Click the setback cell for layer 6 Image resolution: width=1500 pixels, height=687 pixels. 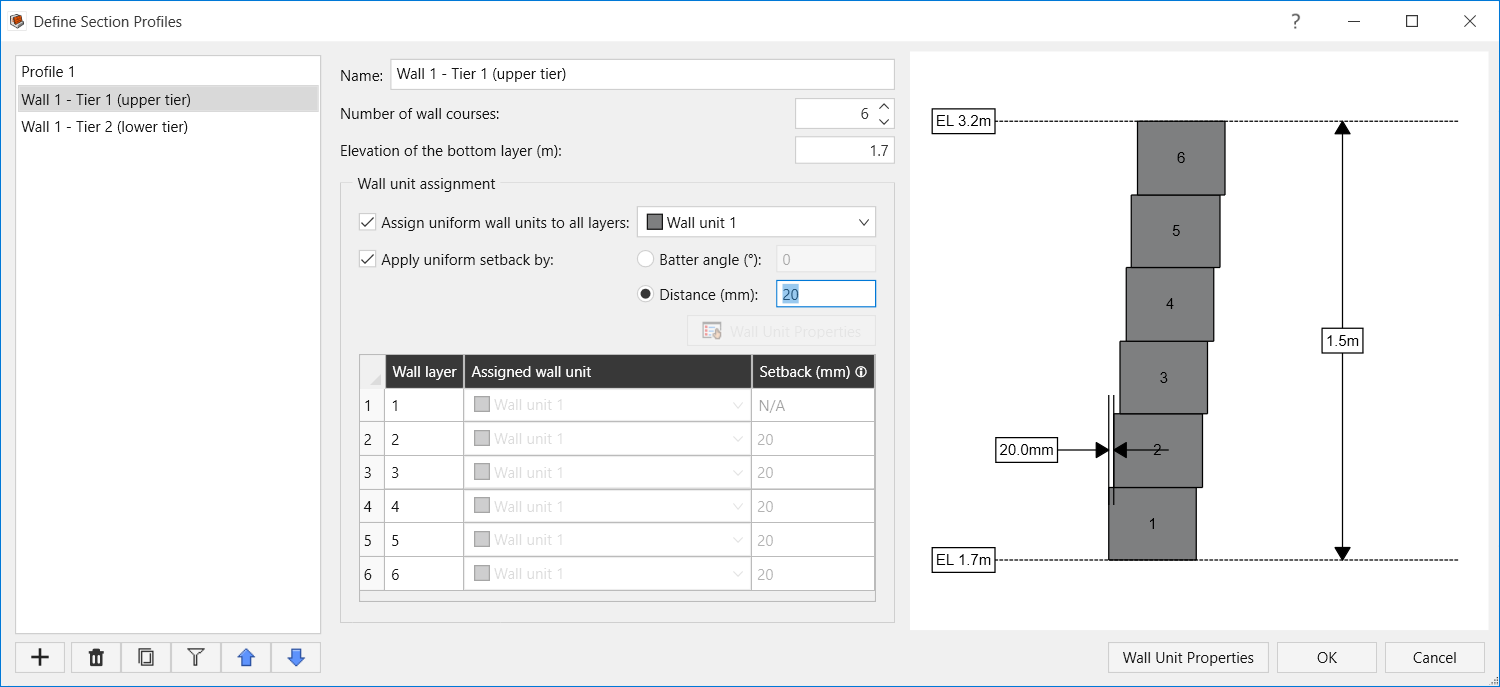pyautogui.click(x=813, y=574)
